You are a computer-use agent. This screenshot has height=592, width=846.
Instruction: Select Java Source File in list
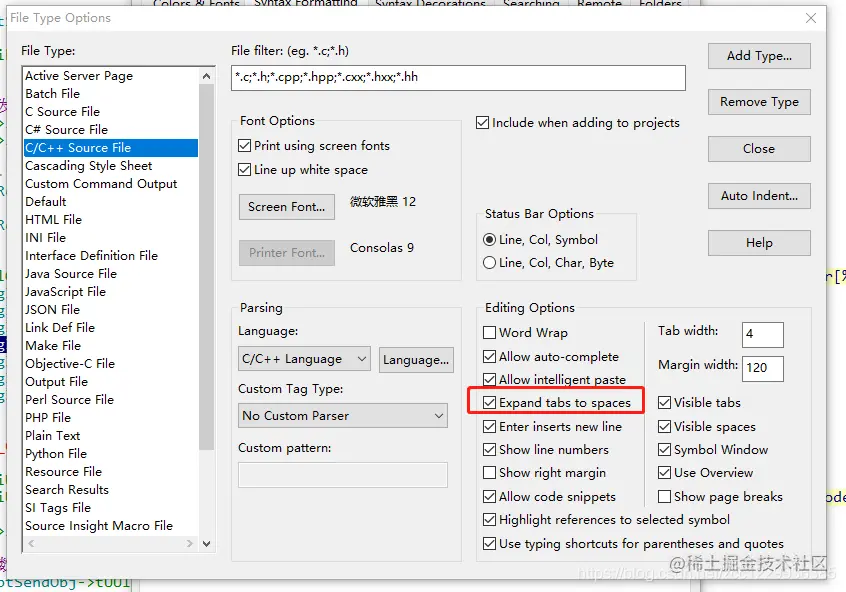111,274
